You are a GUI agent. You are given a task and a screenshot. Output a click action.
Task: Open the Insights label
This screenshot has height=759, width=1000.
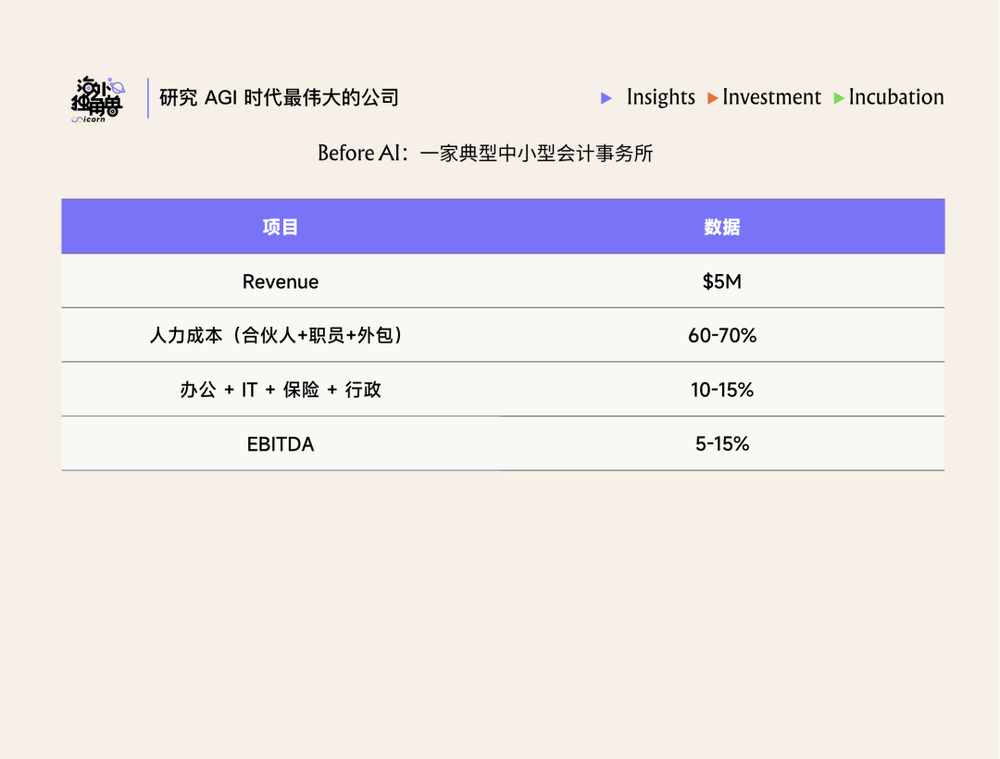(660, 97)
